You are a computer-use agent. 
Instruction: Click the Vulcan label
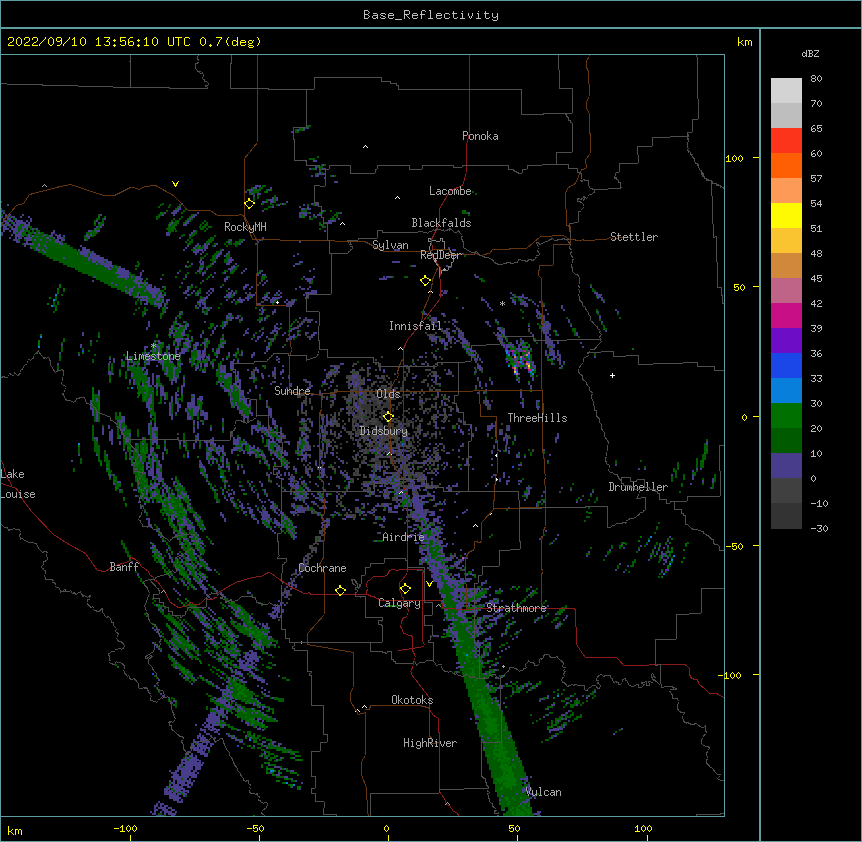pos(543,792)
